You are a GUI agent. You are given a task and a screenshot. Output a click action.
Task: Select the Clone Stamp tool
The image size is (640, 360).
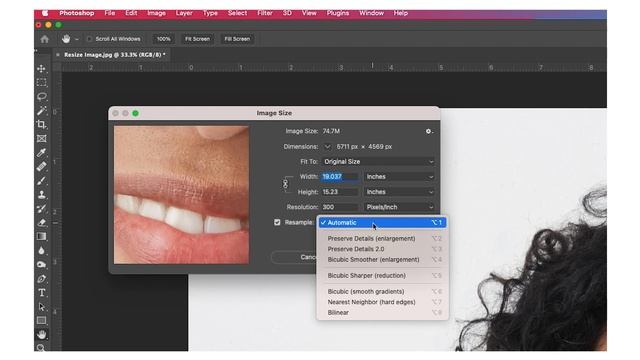pos(42,195)
